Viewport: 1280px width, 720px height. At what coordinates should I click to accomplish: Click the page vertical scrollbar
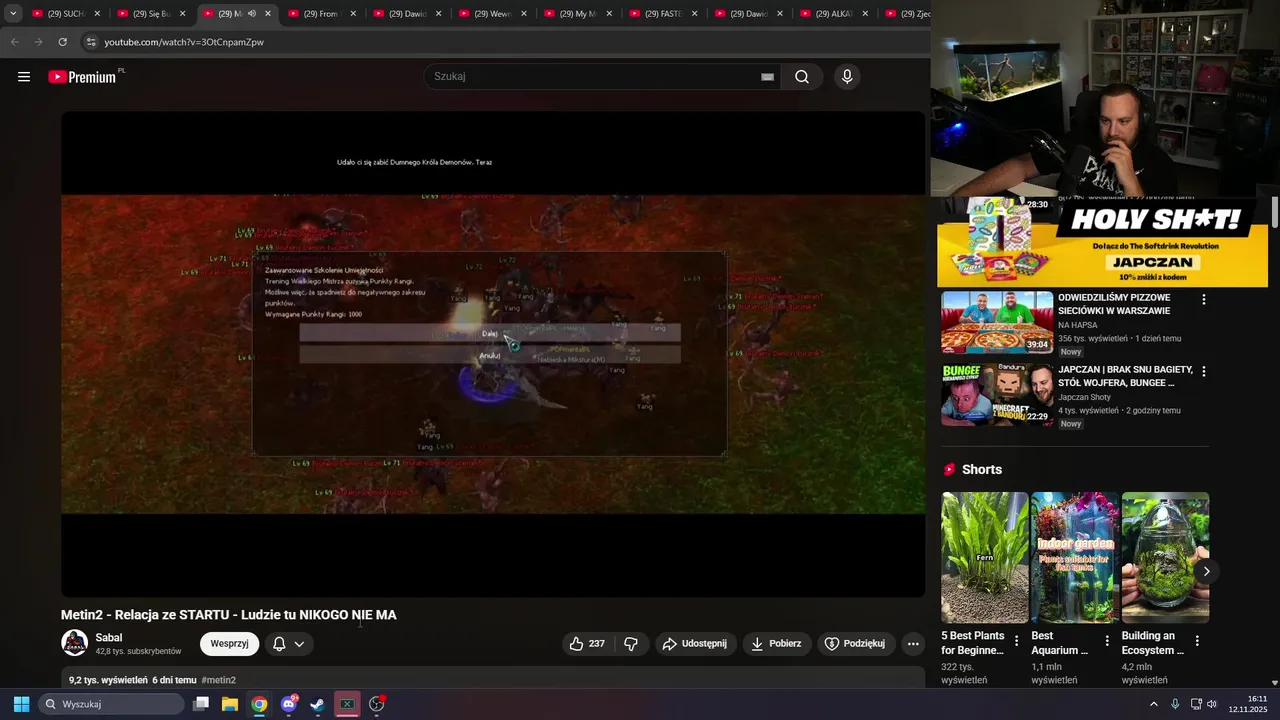(1275, 212)
